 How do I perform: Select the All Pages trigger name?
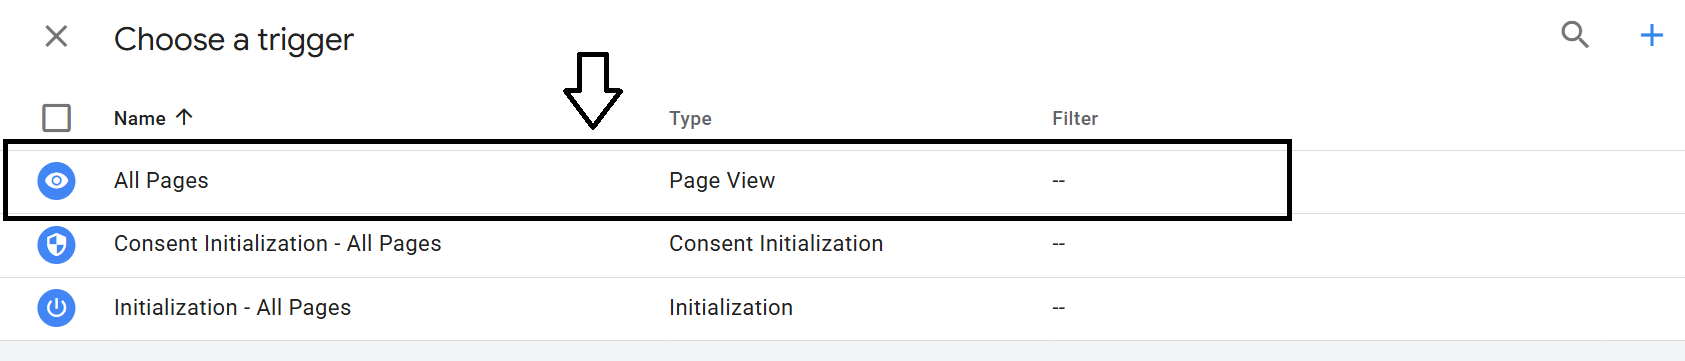coord(161,181)
